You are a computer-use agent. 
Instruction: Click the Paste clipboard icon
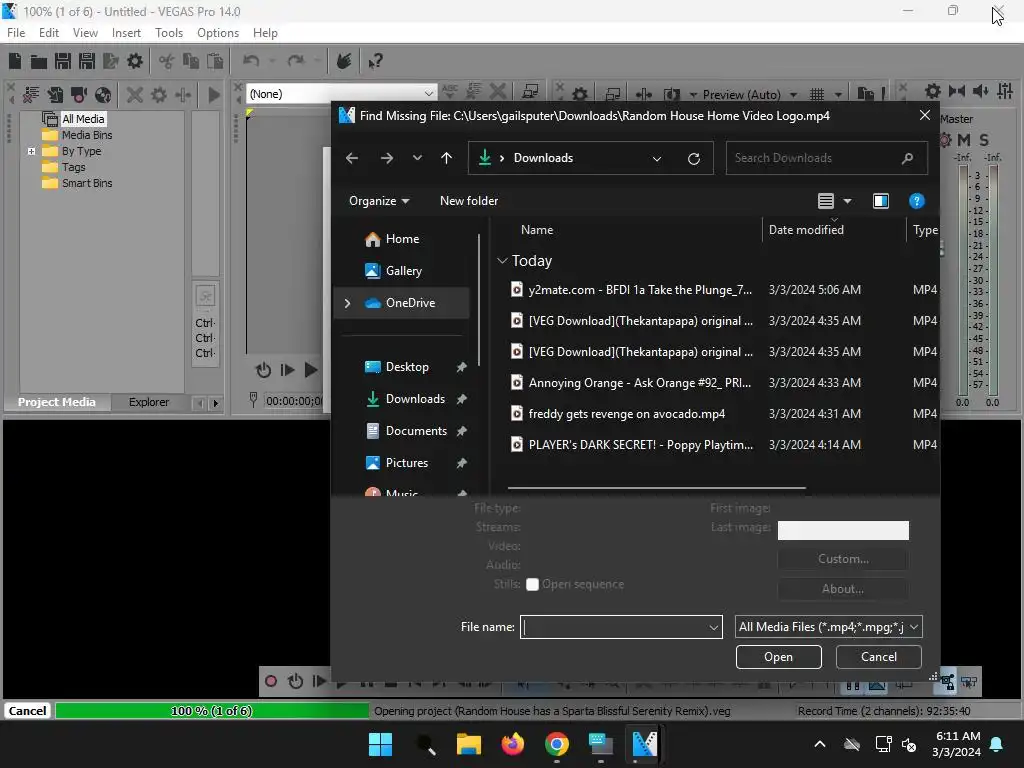click(215, 61)
